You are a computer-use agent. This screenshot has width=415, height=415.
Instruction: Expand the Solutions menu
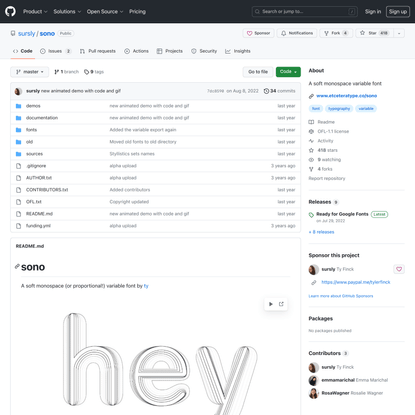[67, 12]
